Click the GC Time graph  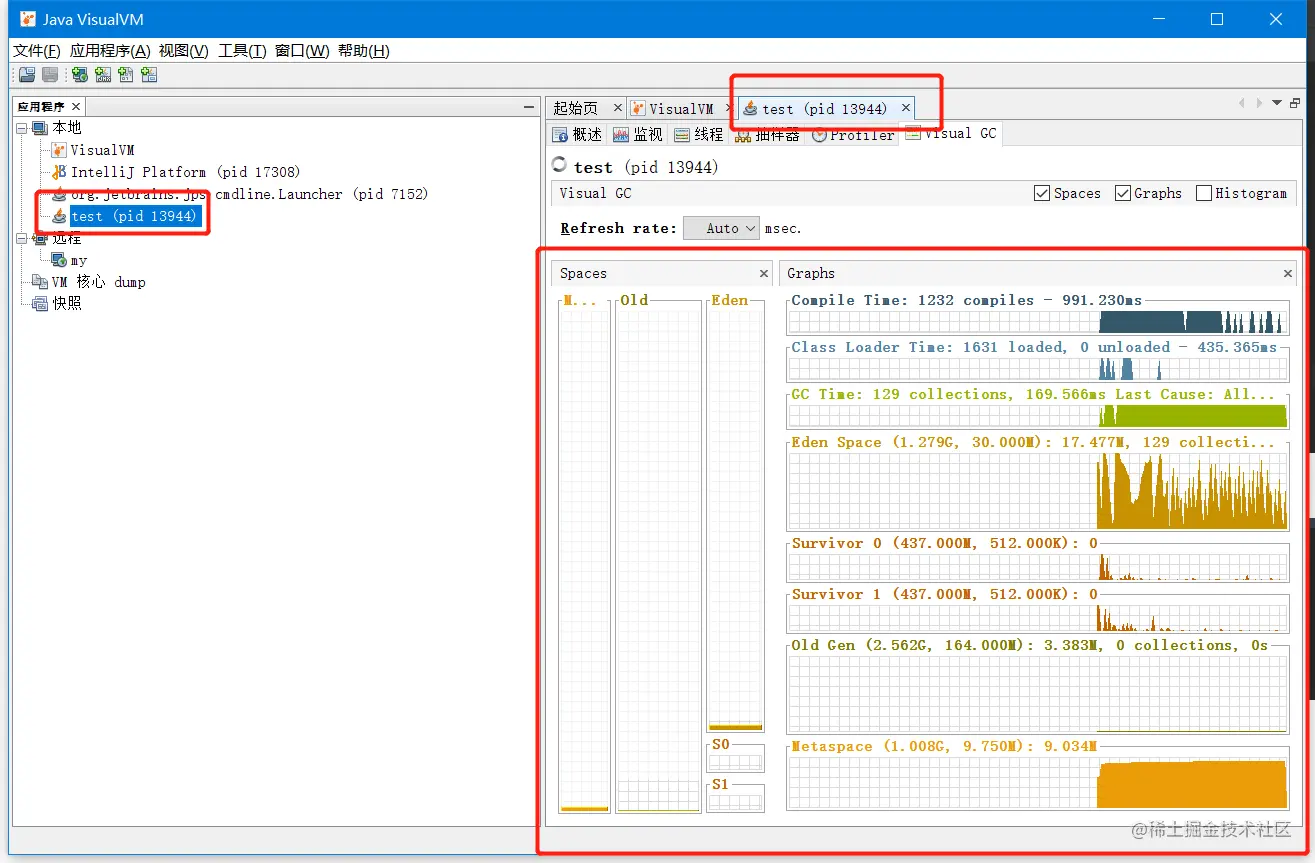point(1038,416)
